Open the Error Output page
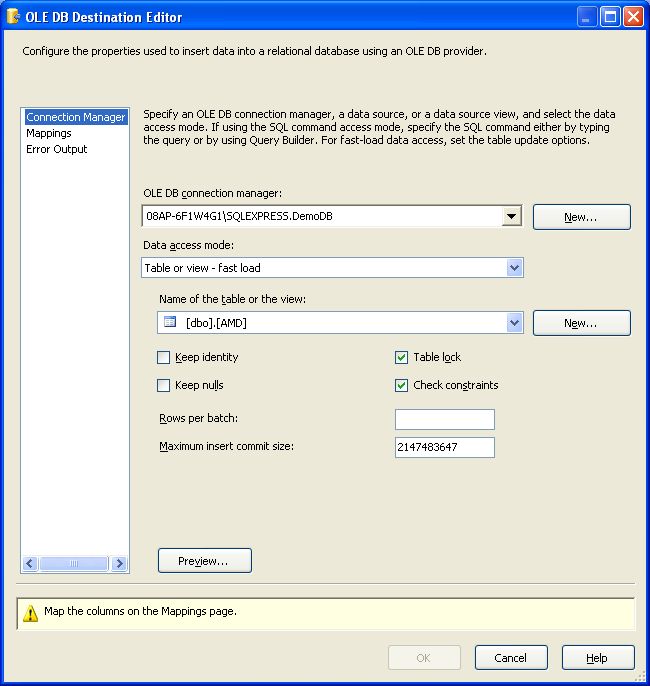The width and height of the screenshot is (650, 686). point(57,149)
